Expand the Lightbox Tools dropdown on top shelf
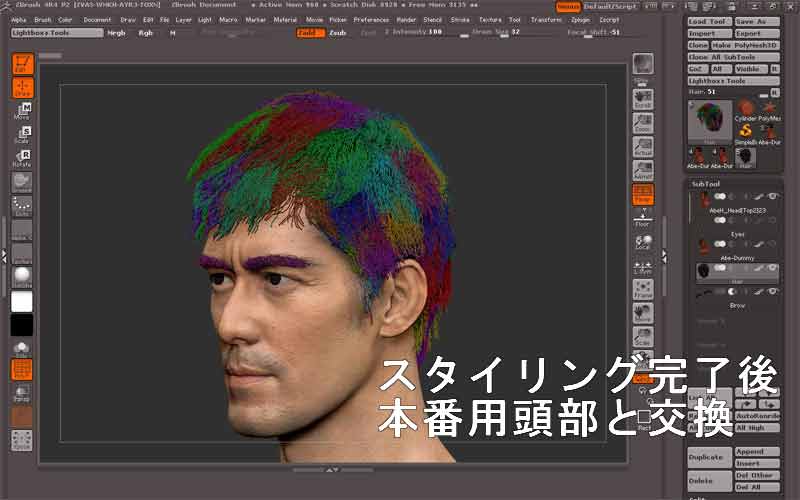The height and width of the screenshot is (500, 800). pyautogui.click(x=57, y=33)
